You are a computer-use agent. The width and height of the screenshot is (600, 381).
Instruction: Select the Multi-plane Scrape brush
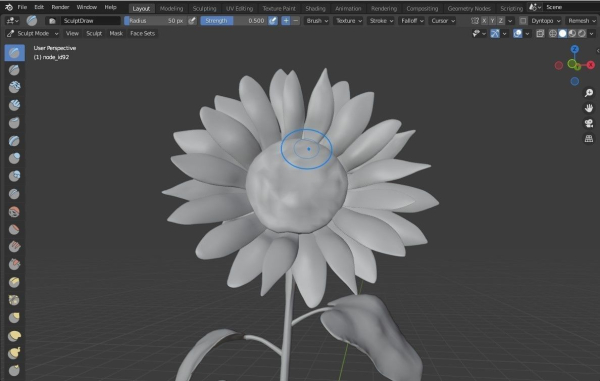[x=15, y=282]
